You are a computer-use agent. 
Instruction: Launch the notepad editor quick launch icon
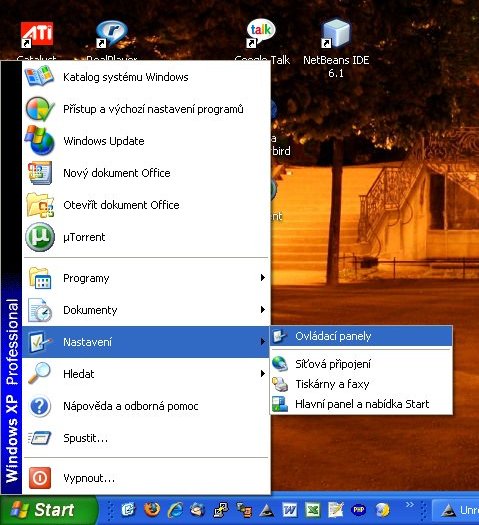pos(336,510)
